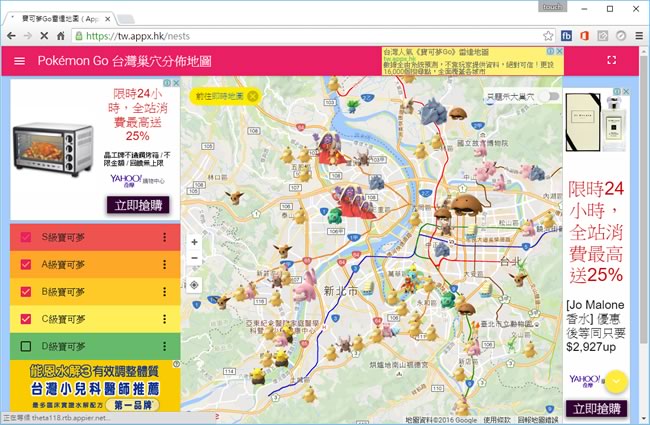Select the 寶可夢Go browser tab
The image size is (650, 425).
coord(65,17)
